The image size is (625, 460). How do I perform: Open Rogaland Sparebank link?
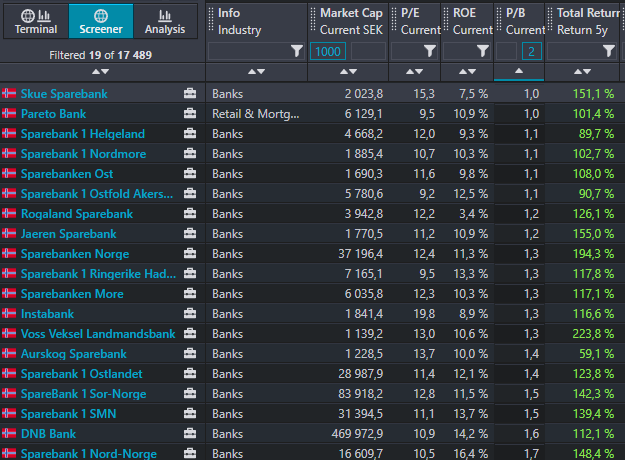click(77, 214)
